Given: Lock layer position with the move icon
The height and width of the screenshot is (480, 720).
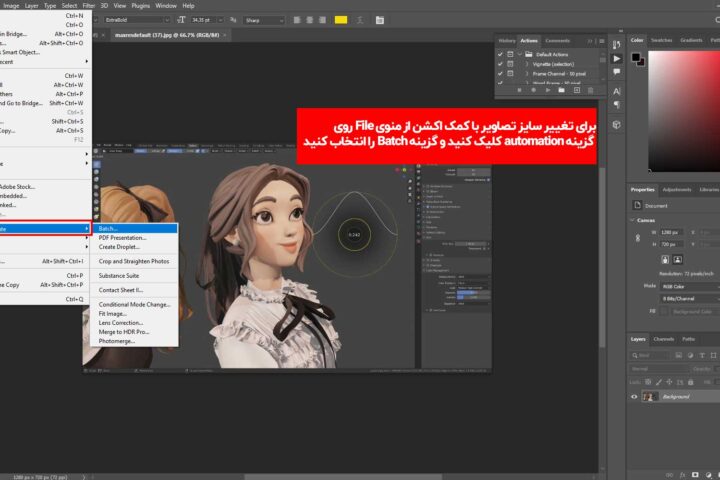Looking at the screenshot, I should (x=669, y=382).
